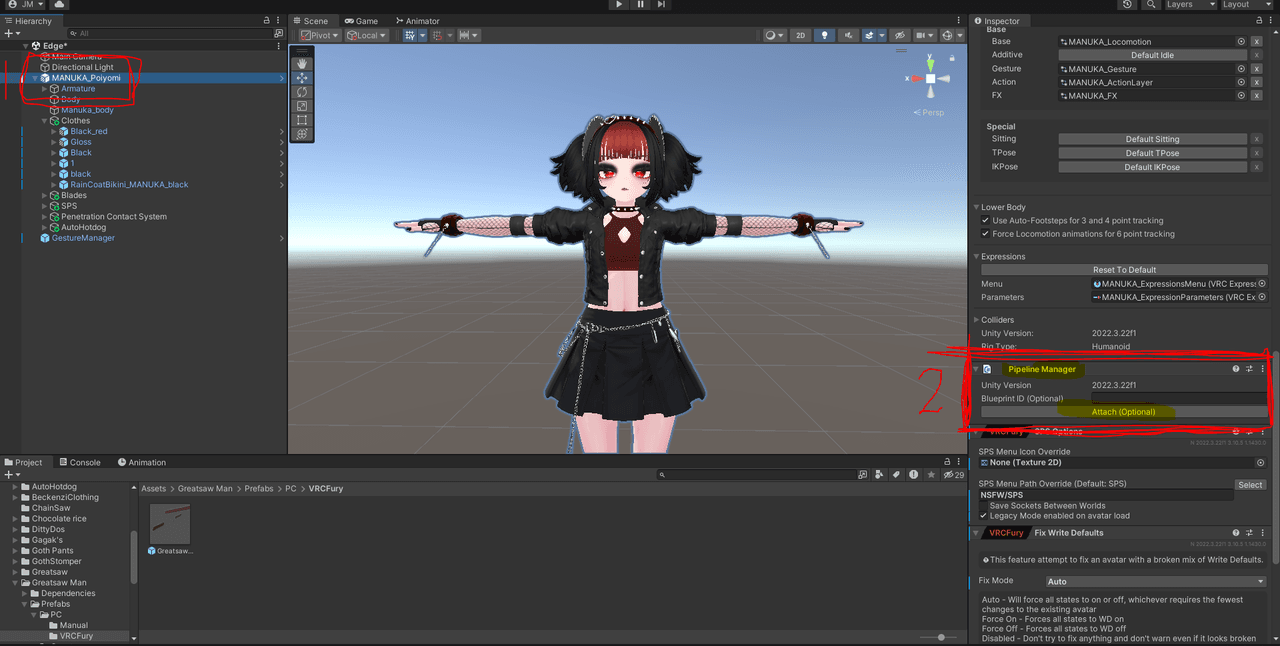
Task: Expand the Armature hierarchy item
Action: (44, 89)
